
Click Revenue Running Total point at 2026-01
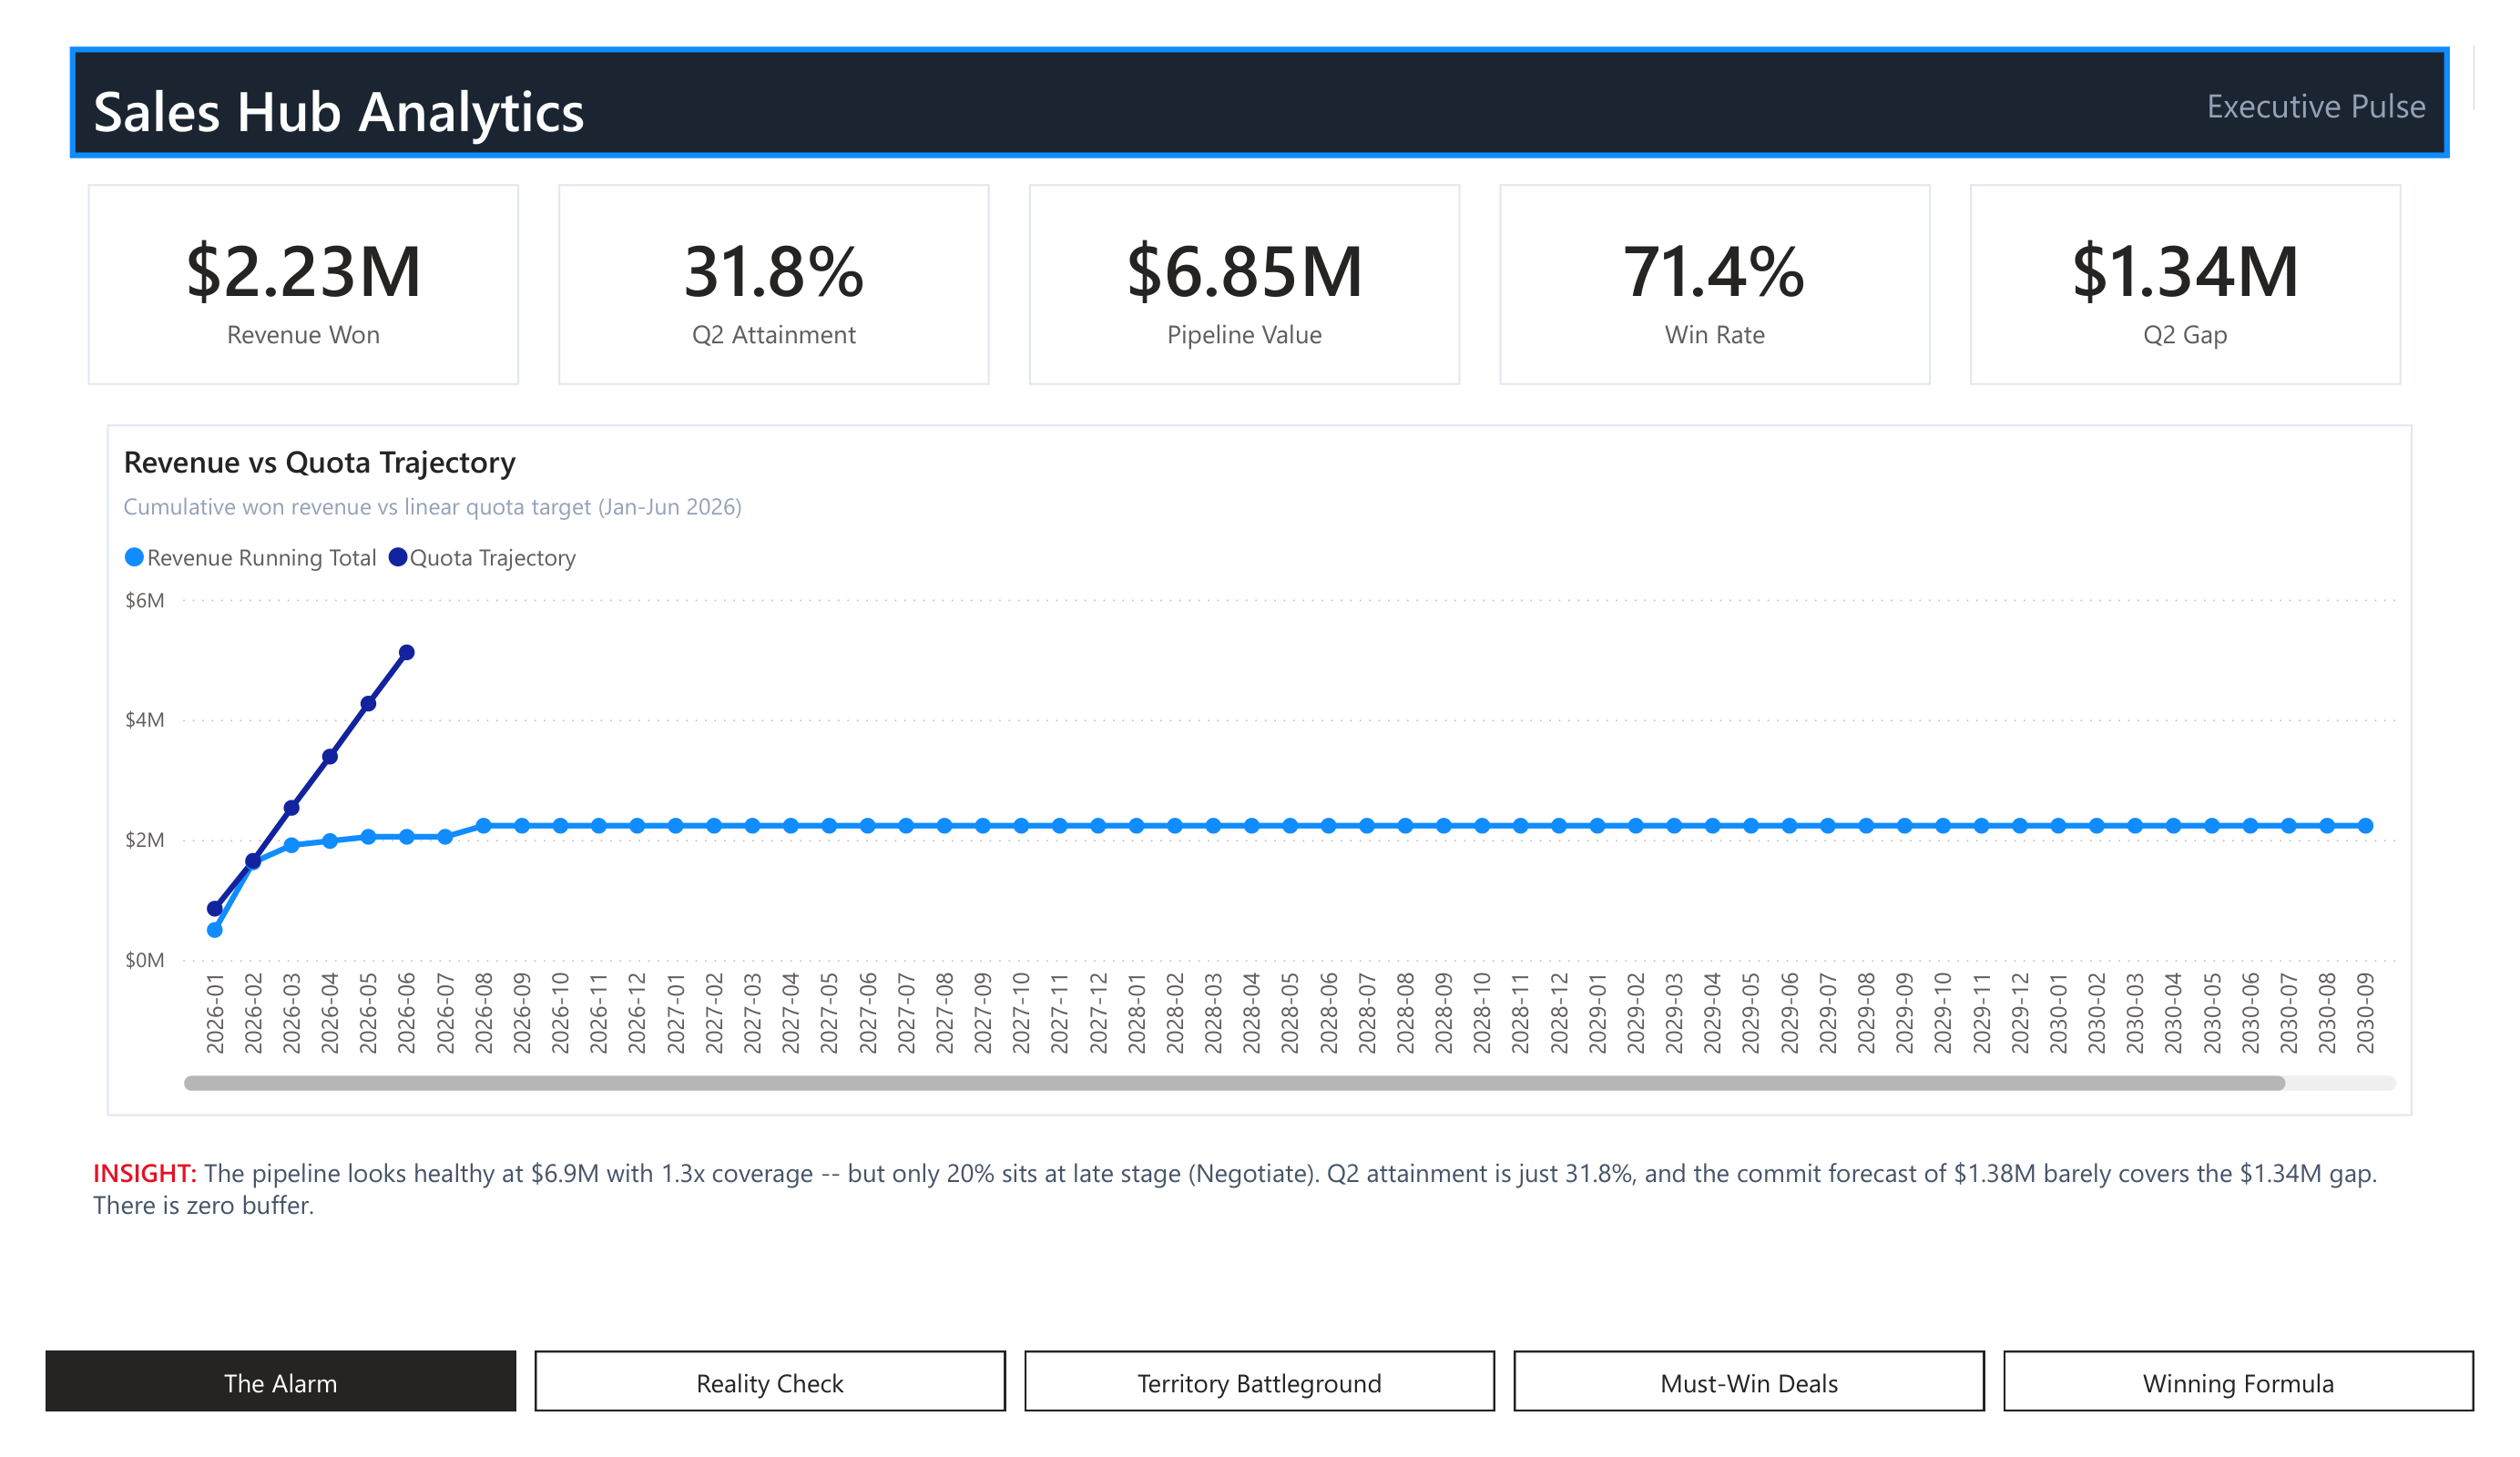215,930
